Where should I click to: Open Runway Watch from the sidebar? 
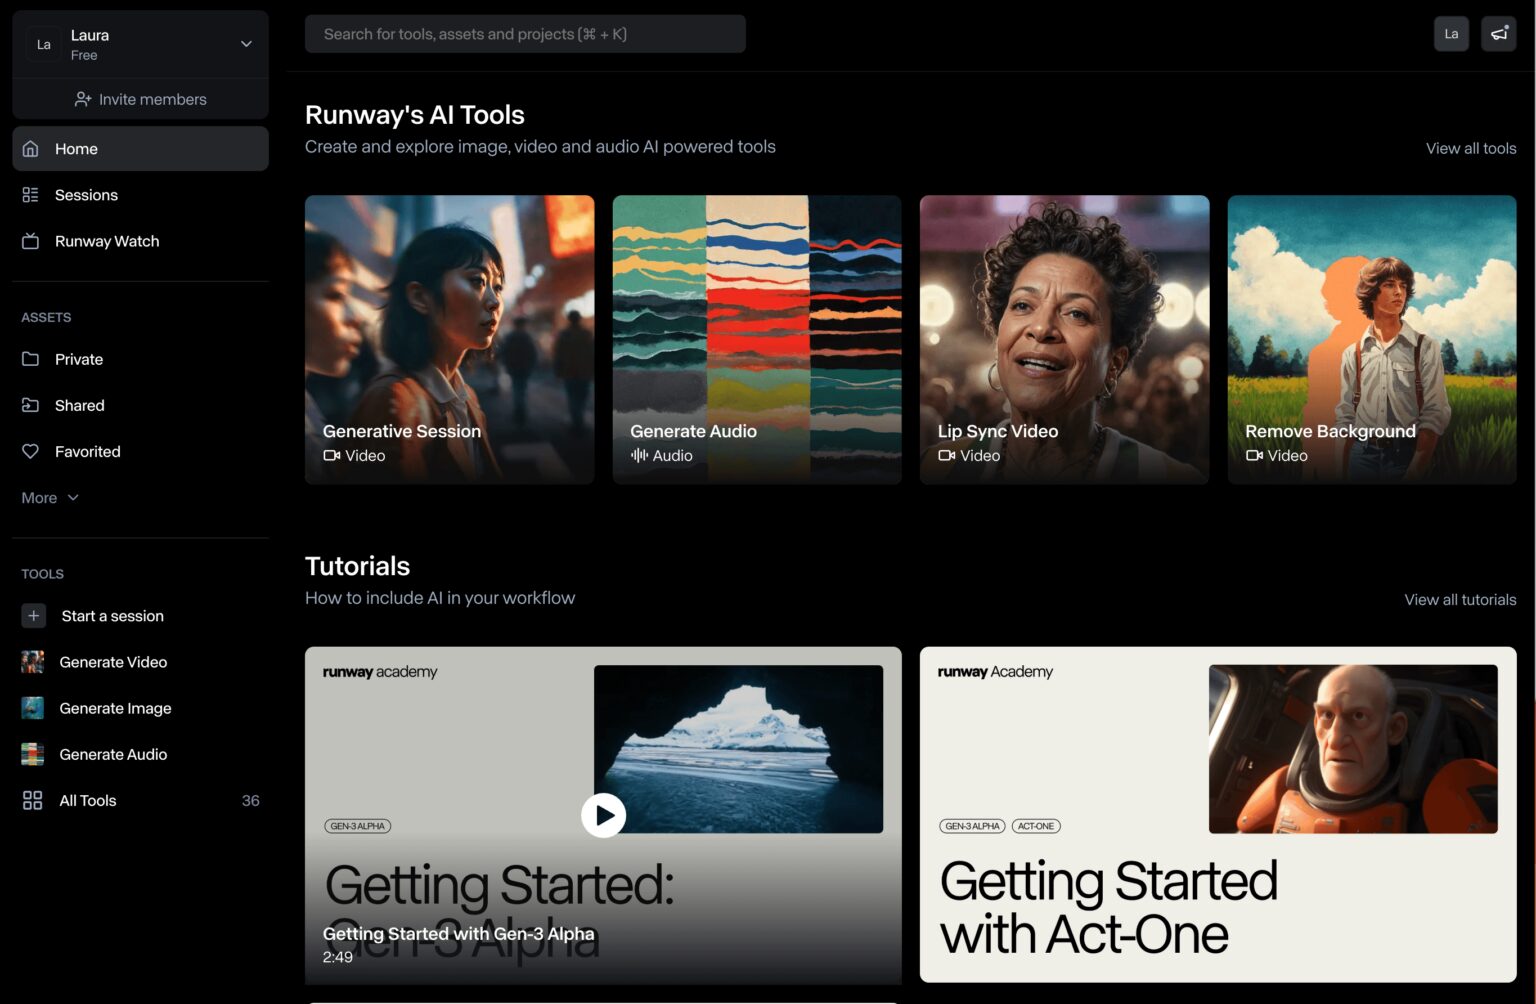coord(140,241)
